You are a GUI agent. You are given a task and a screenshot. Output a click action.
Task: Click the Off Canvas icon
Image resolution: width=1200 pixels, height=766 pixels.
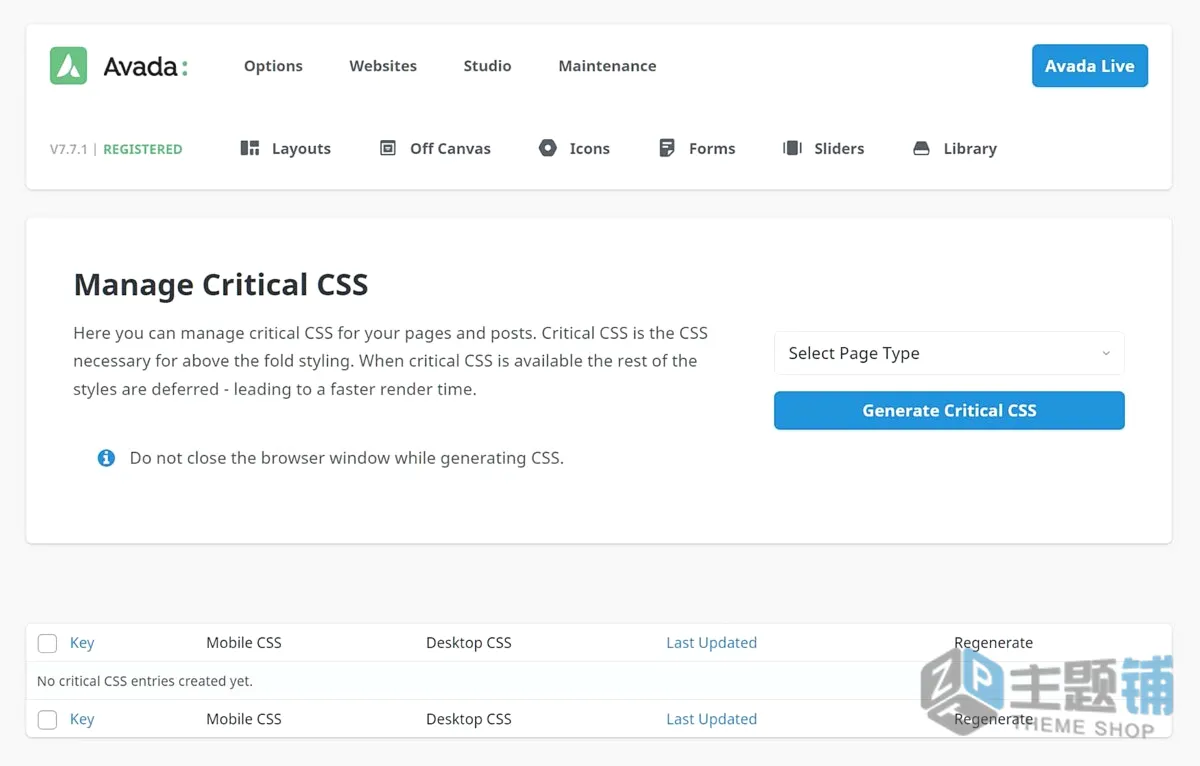point(388,148)
